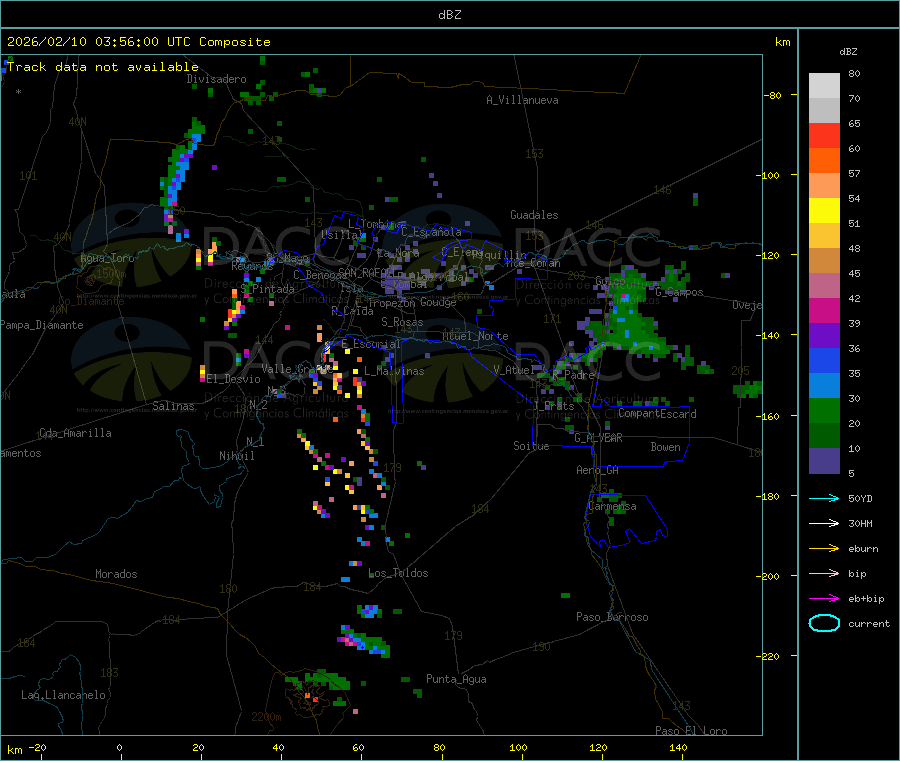Click the 'Divisadero' place label
900x761 pixels.
(216, 79)
